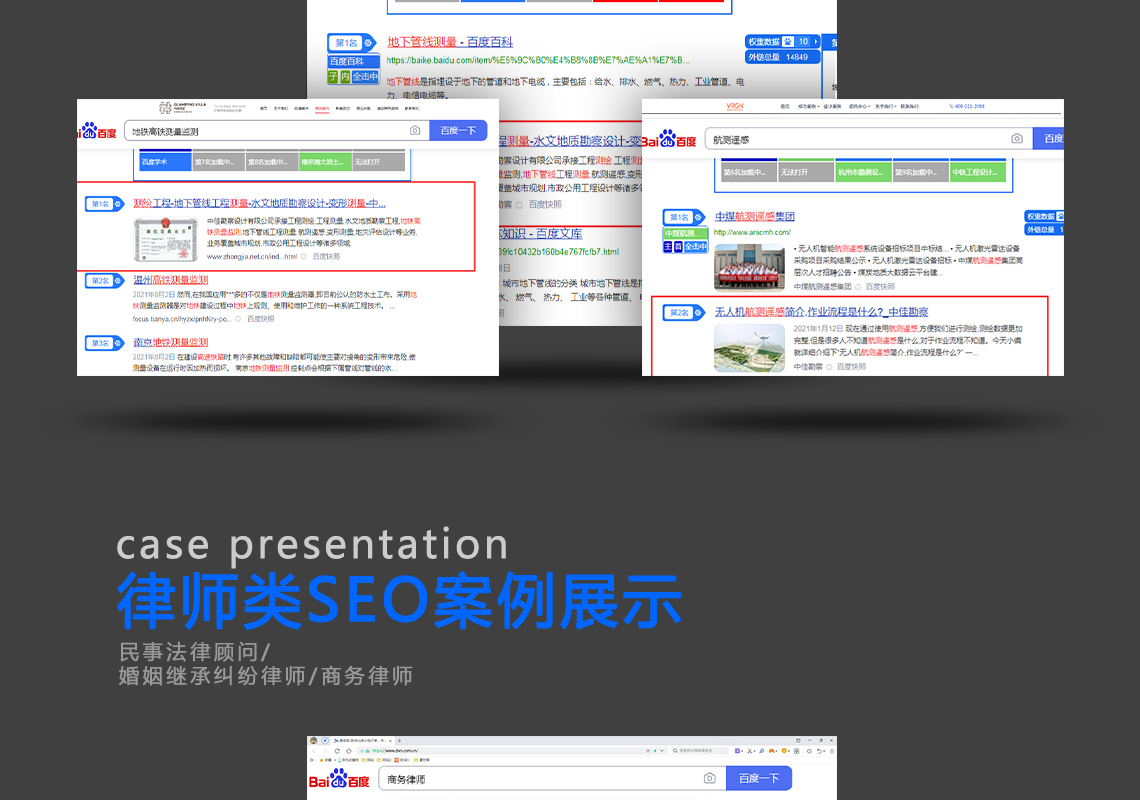Click the Baidu logo beside 航测遥感 search
Image resolution: width=1140 pixels, height=800 pixels.
670,140
